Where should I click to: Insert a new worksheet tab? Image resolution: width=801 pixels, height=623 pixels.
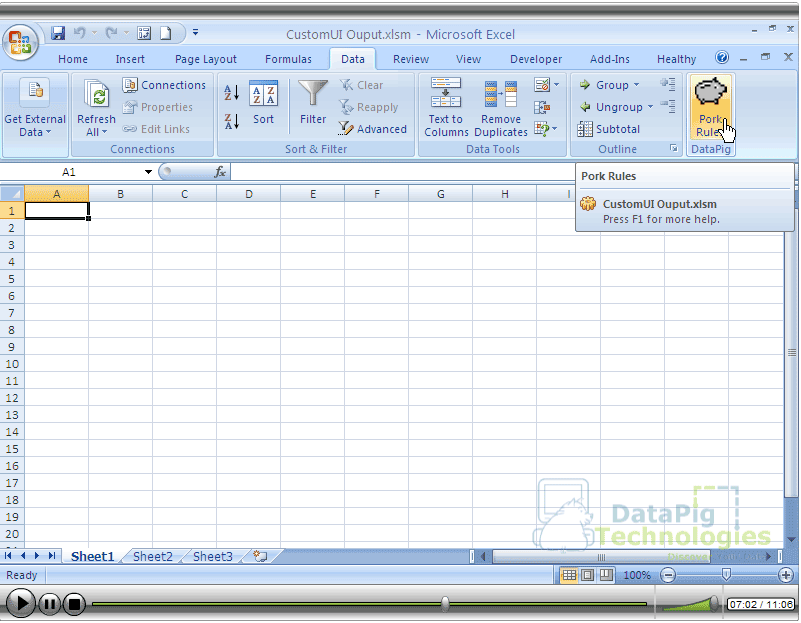pyautogui.click(x=261, y=556)
